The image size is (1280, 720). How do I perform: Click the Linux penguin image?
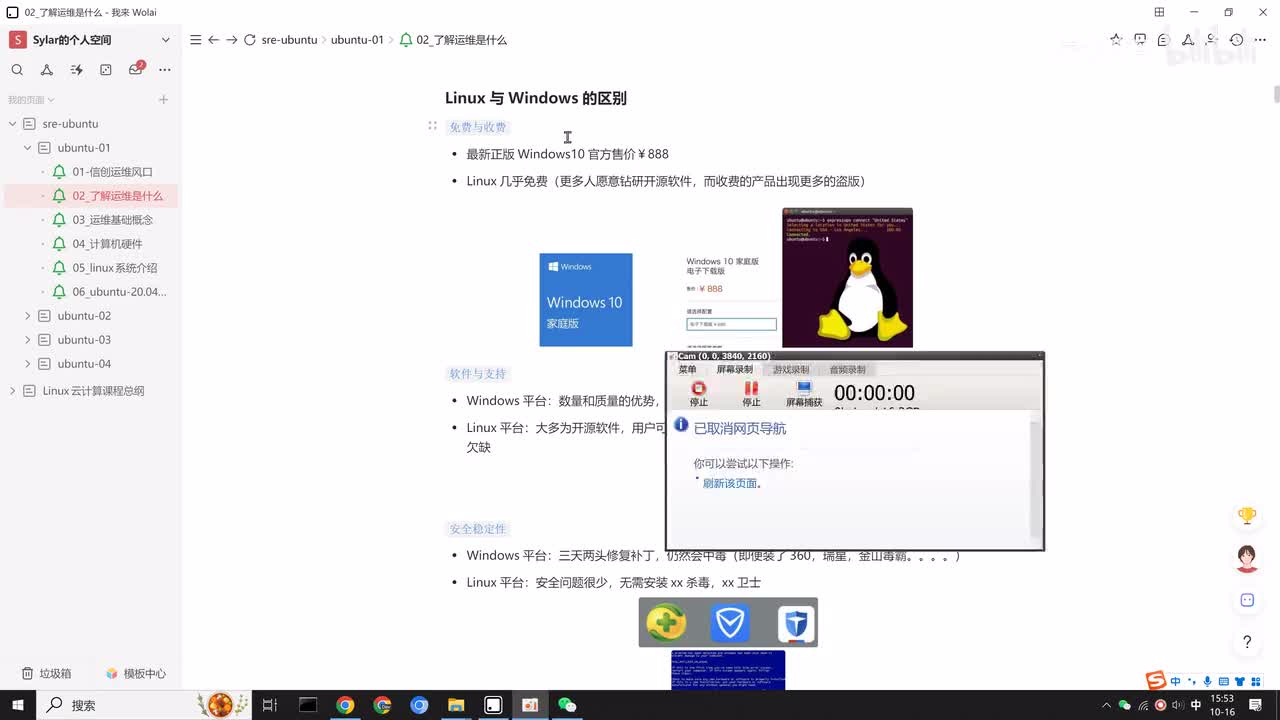pos(847,278)
